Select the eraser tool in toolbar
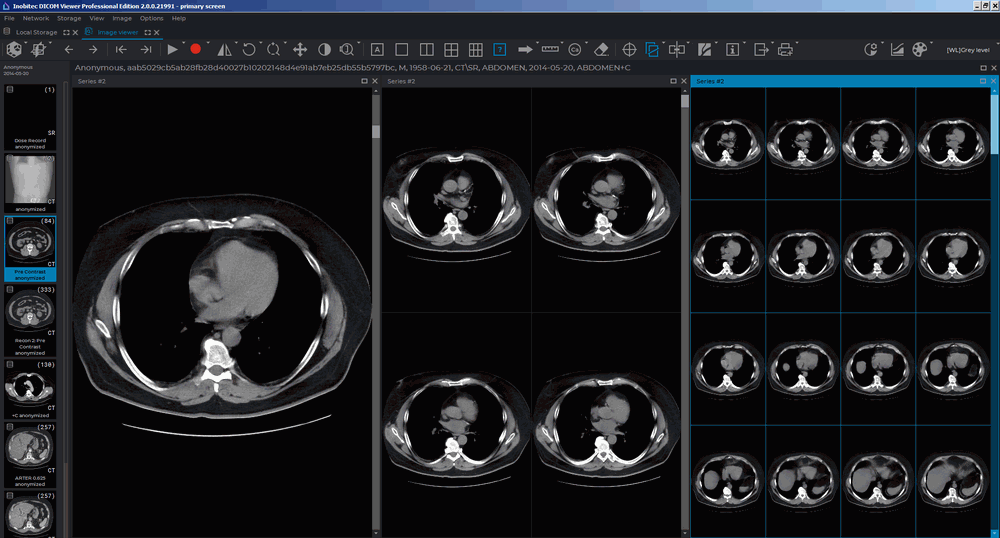The image size is (1000, 538). coord(601,49)
